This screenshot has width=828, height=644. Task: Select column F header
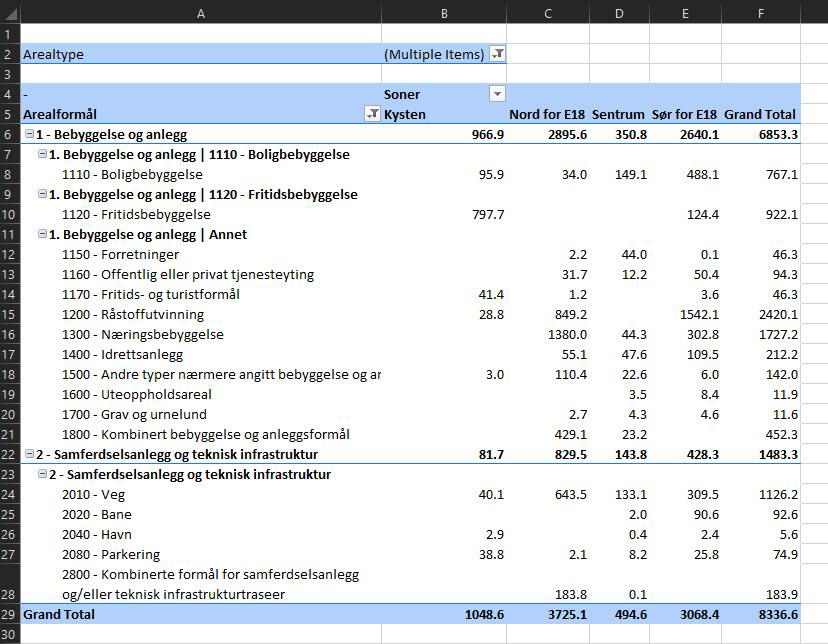pos(761,13)
